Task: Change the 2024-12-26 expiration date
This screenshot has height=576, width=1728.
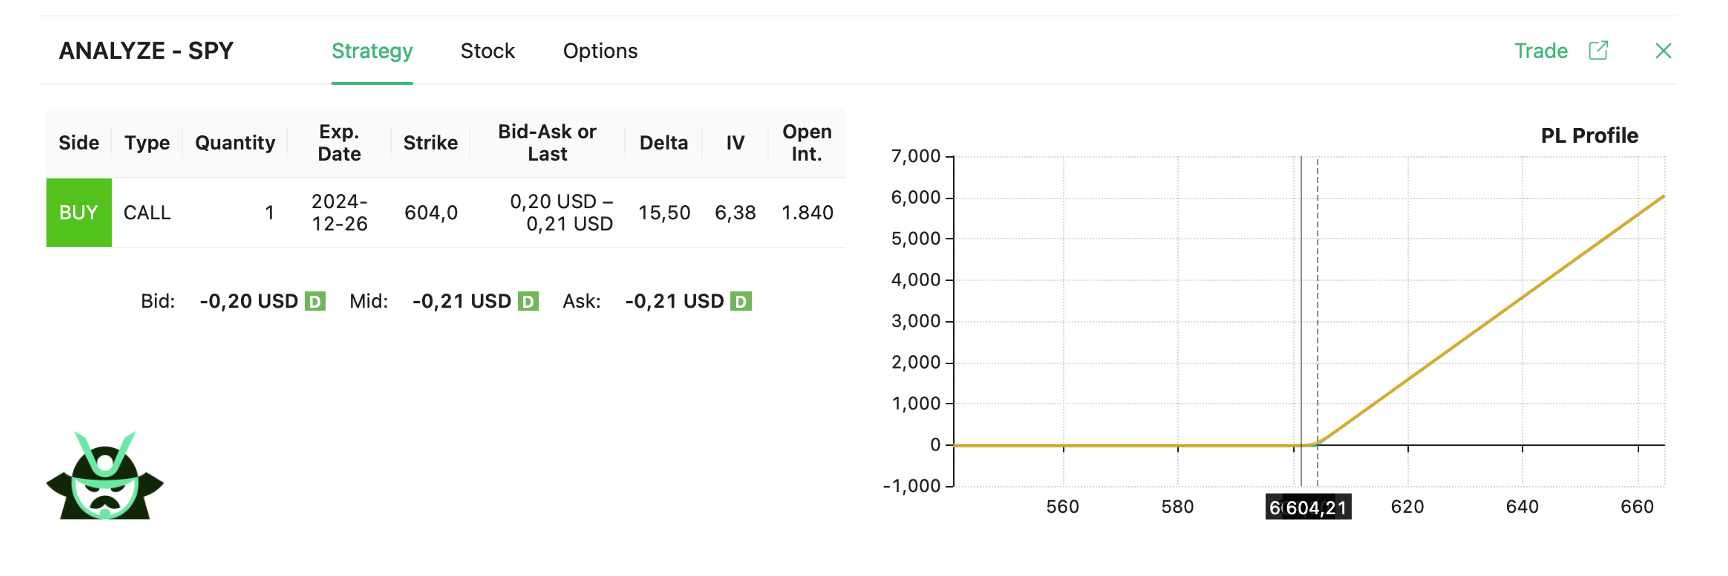Action: (339, 213)
